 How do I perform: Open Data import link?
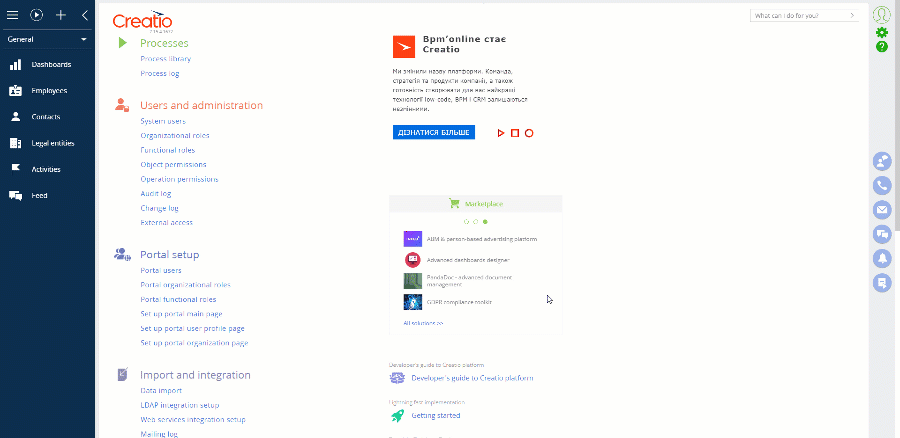[x=161, y=390]
